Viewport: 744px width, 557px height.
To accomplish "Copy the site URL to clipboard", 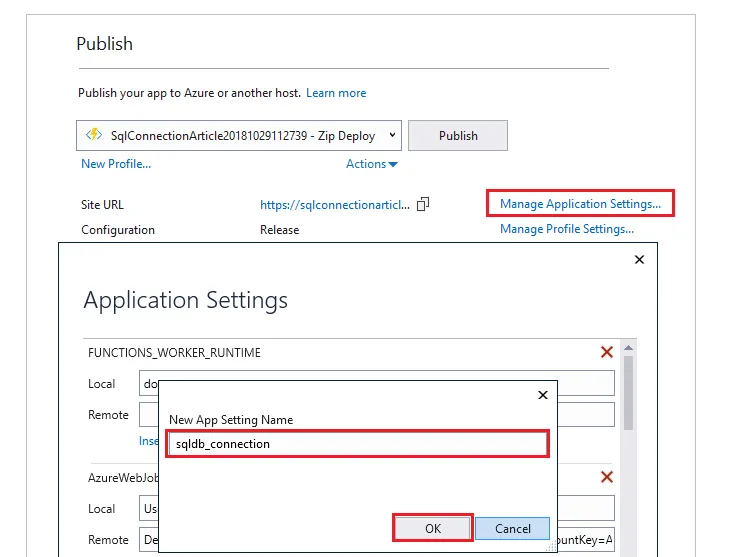I will tap(423, 204).
